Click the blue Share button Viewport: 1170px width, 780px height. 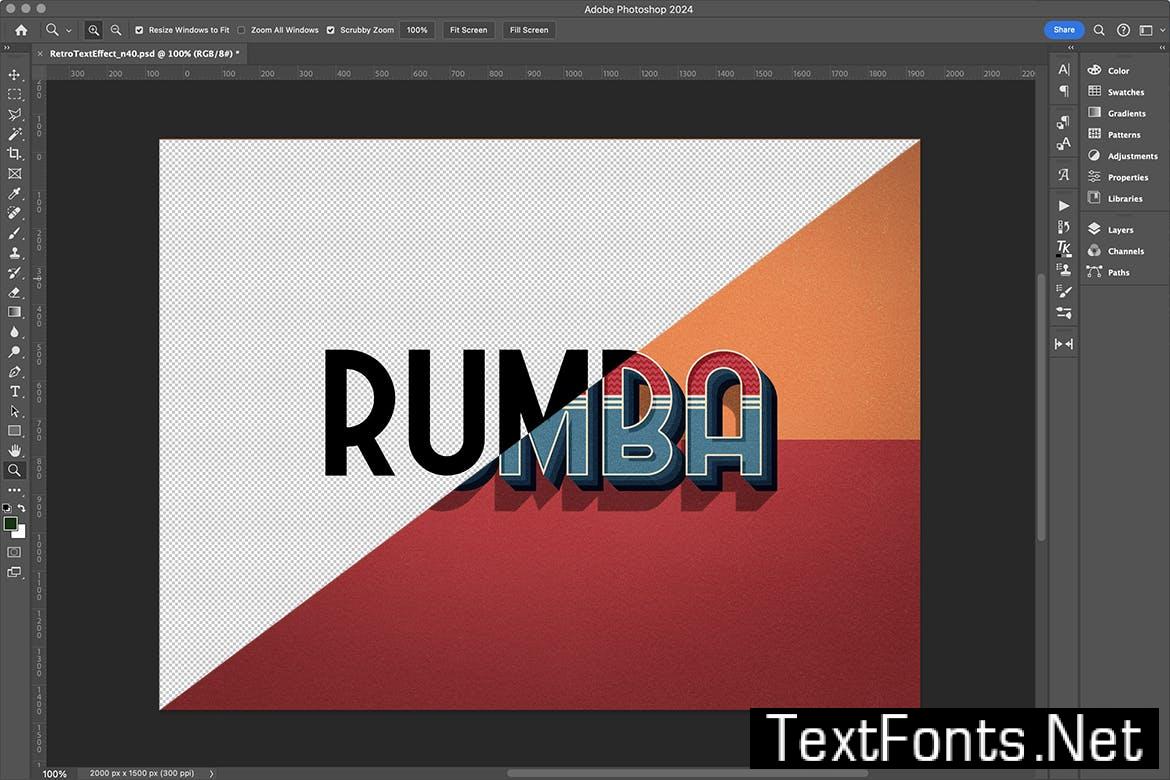[1064, 30]
